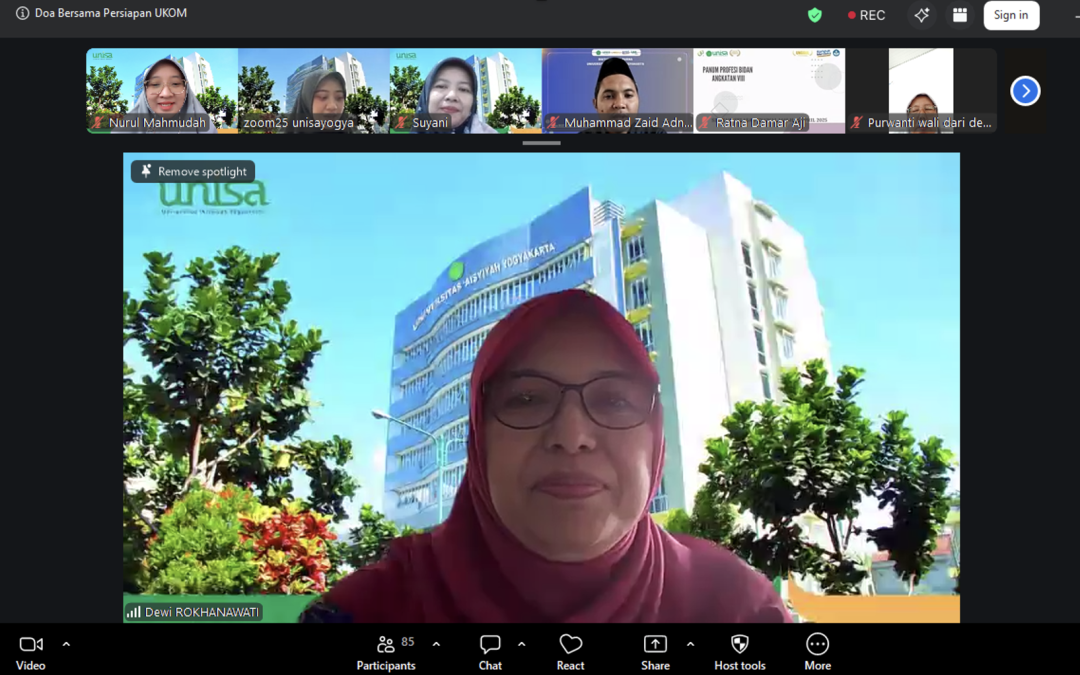Expand the Chat options caret
The width and height of the screenshot is (1080, 675).
pos(522,644)
